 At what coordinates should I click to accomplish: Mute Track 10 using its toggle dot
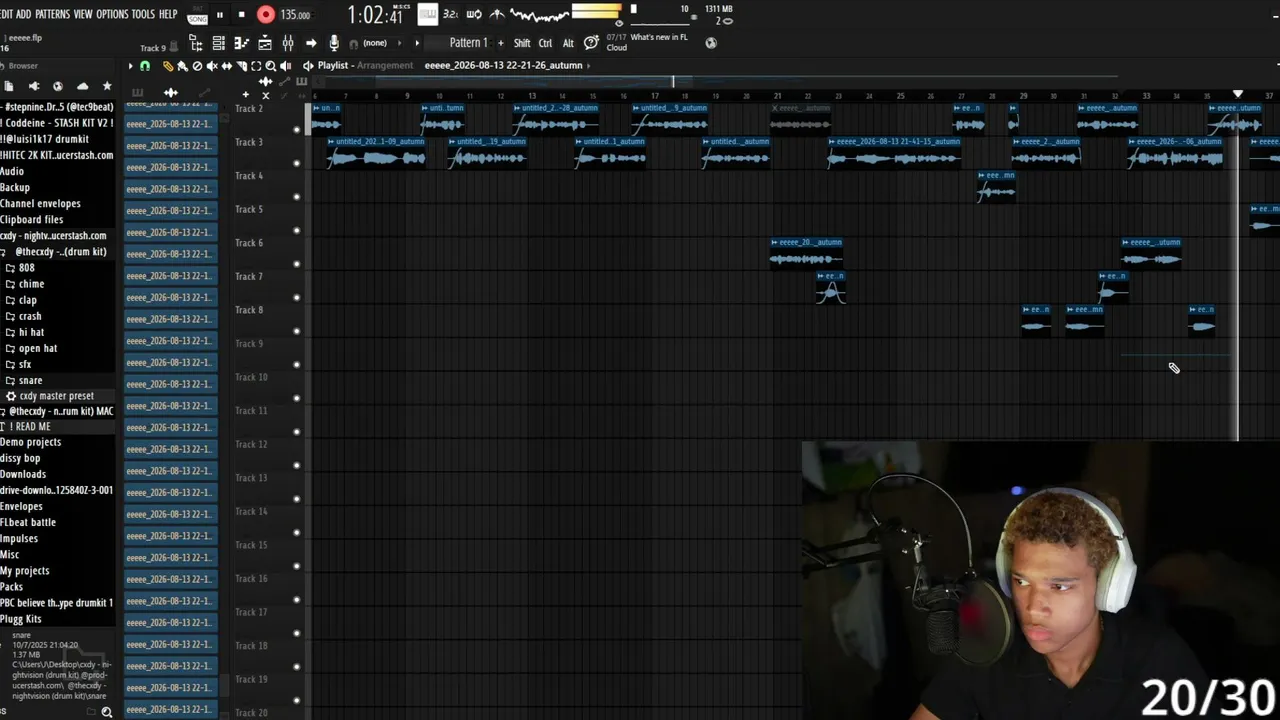pos(296,398)
